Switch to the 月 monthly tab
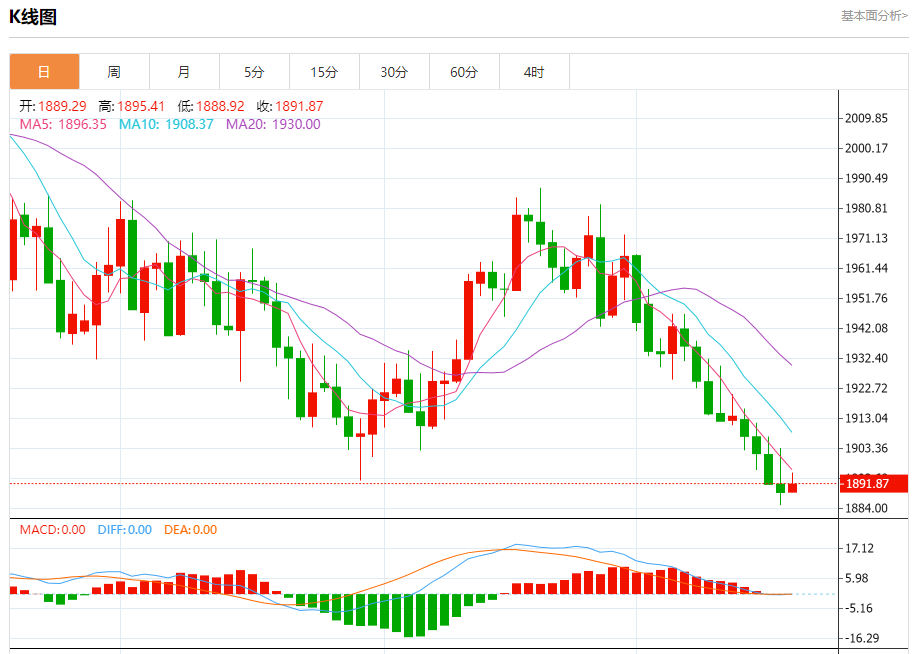The height and width of the screenshot is (654, 915). 184,72
